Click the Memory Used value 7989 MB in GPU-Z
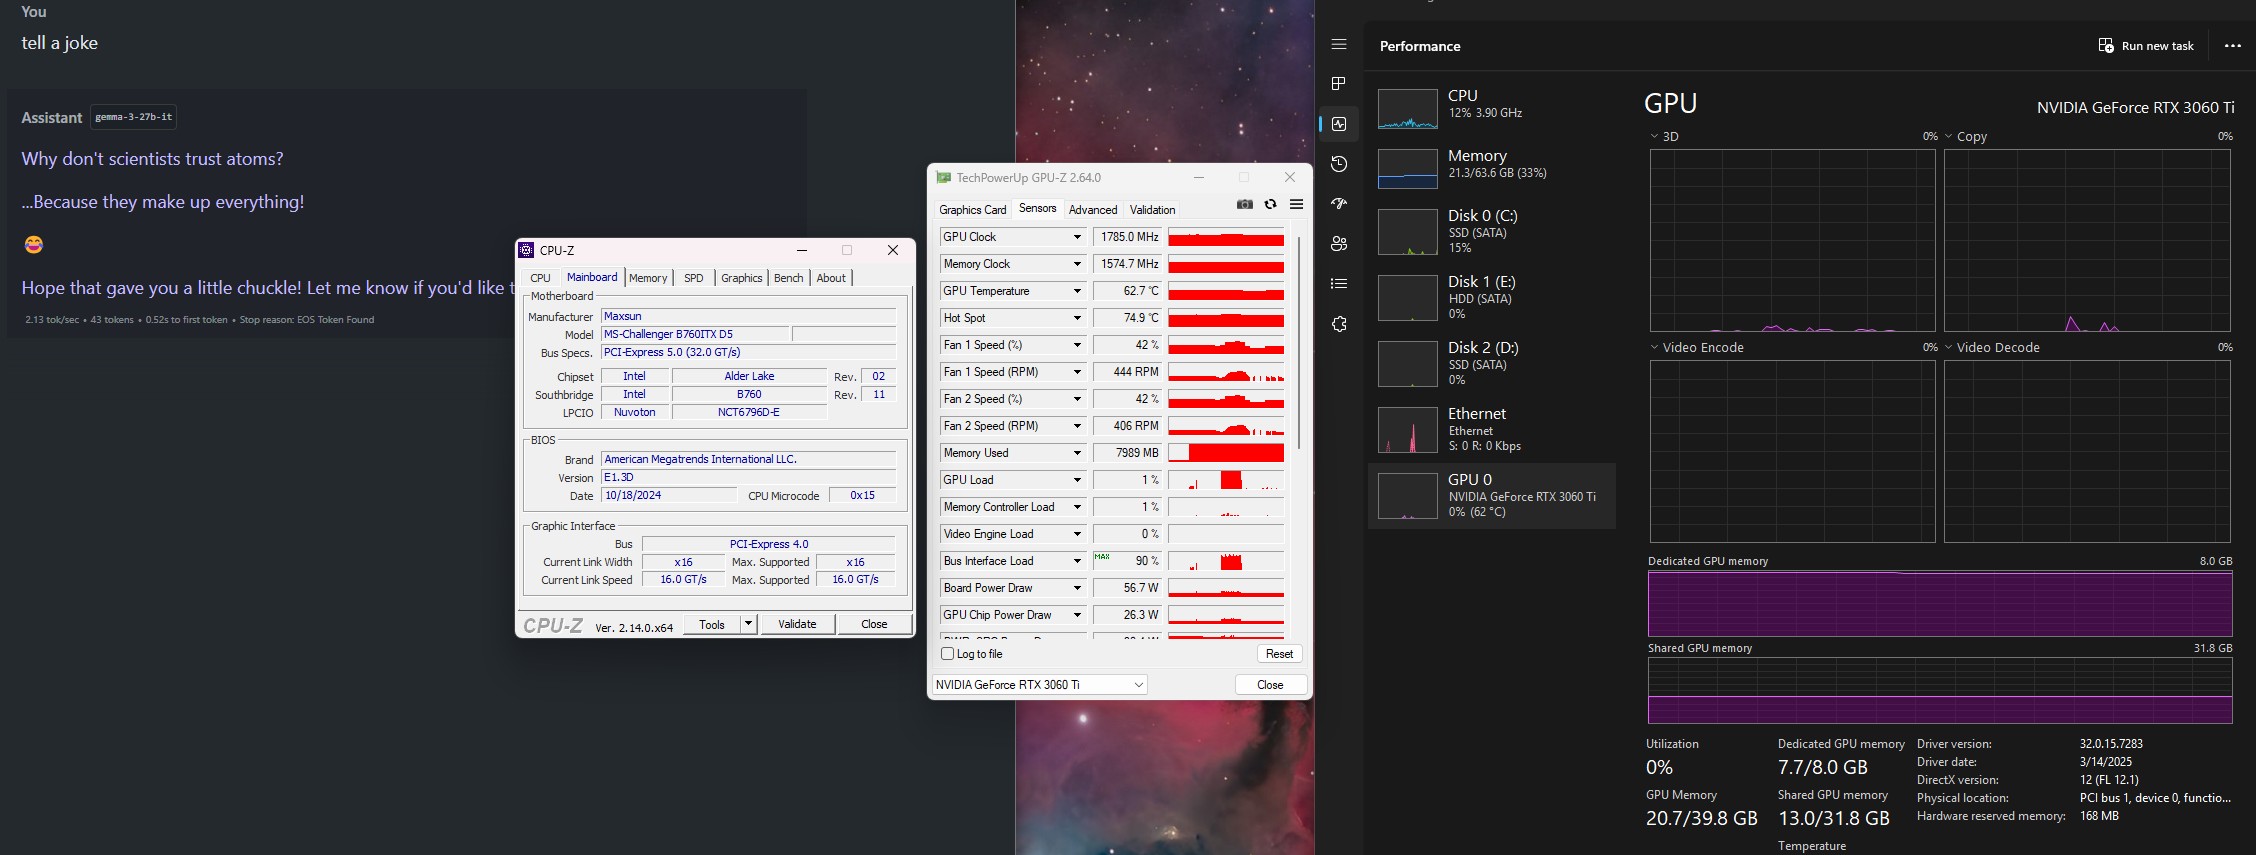2256x855 pixels. click(x=1128, y=453)
